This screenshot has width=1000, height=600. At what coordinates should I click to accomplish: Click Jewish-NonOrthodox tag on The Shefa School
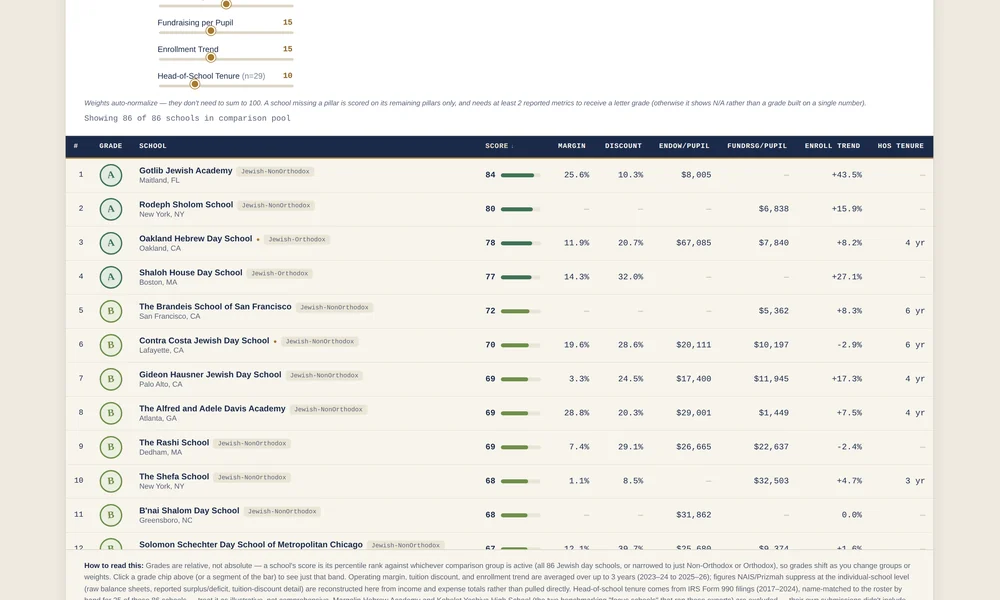click(252, 478)
